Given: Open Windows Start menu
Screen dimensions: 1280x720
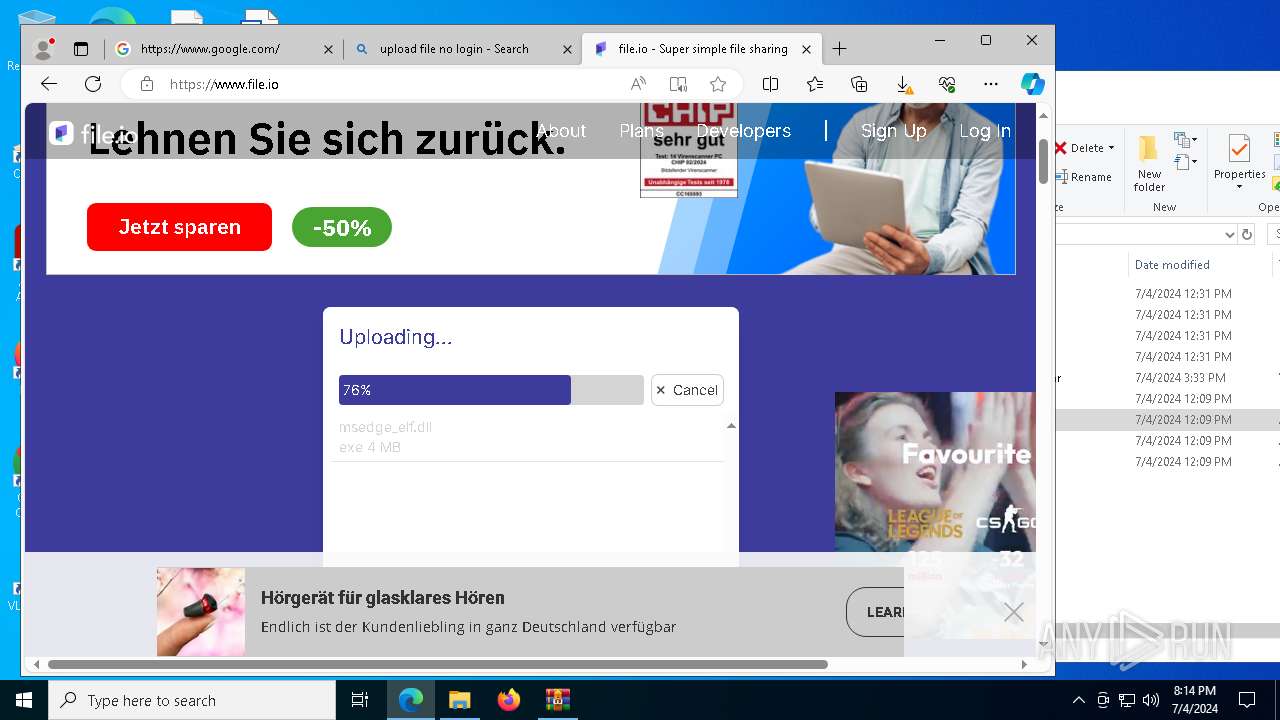Looking at the screenshot, I should click(x=23, y=700).
